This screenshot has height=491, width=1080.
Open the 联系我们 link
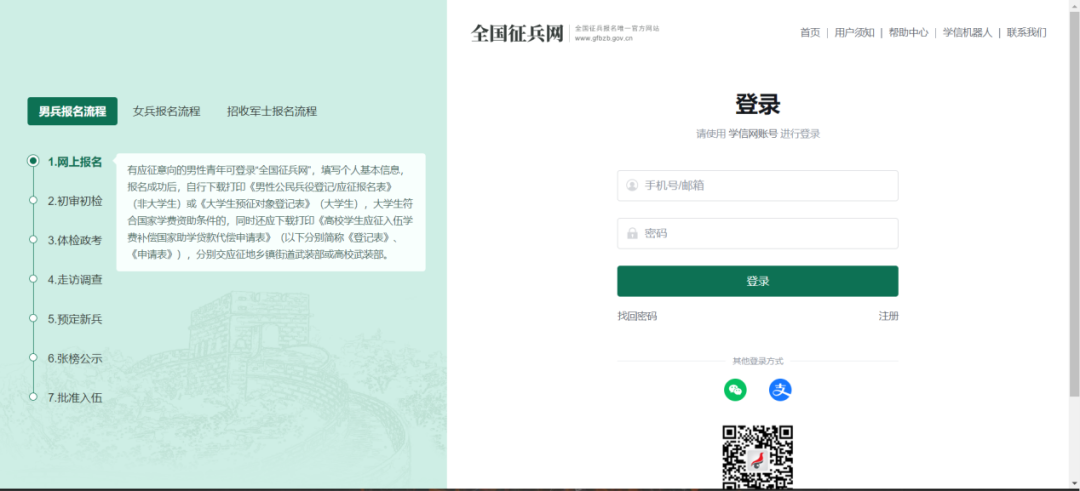pos(1026,32)
